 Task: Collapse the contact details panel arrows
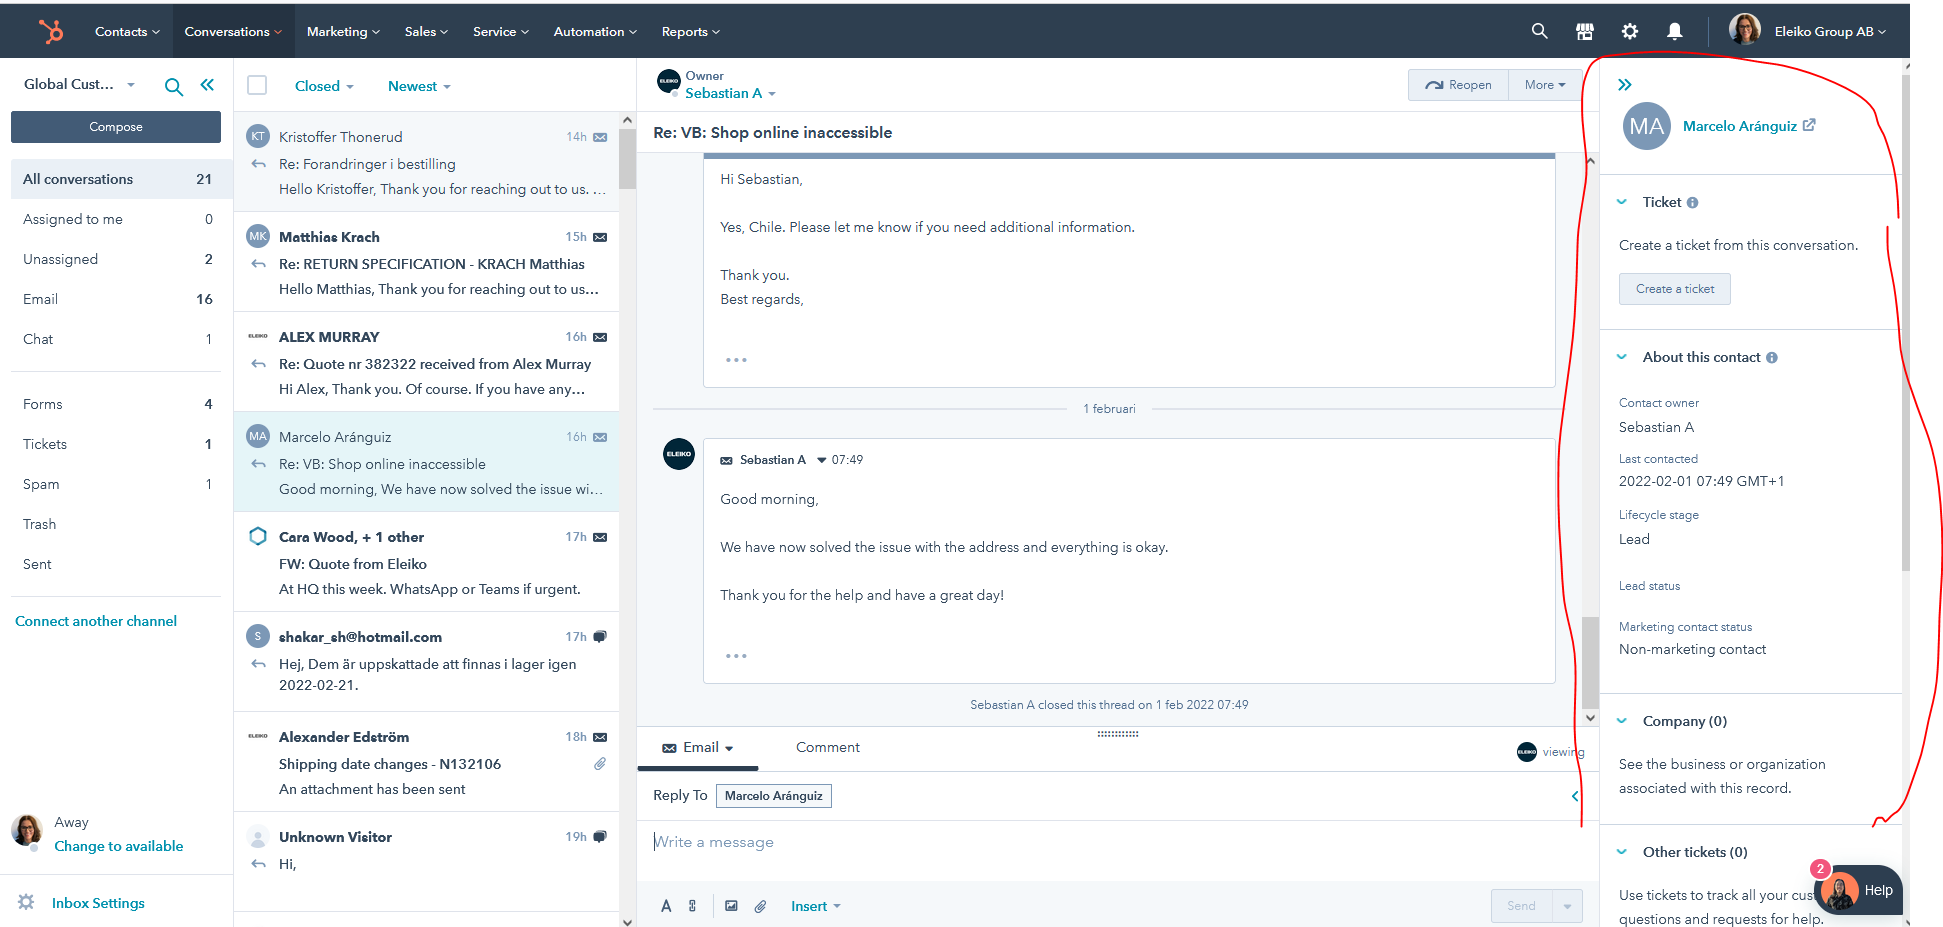(1624, 85)
